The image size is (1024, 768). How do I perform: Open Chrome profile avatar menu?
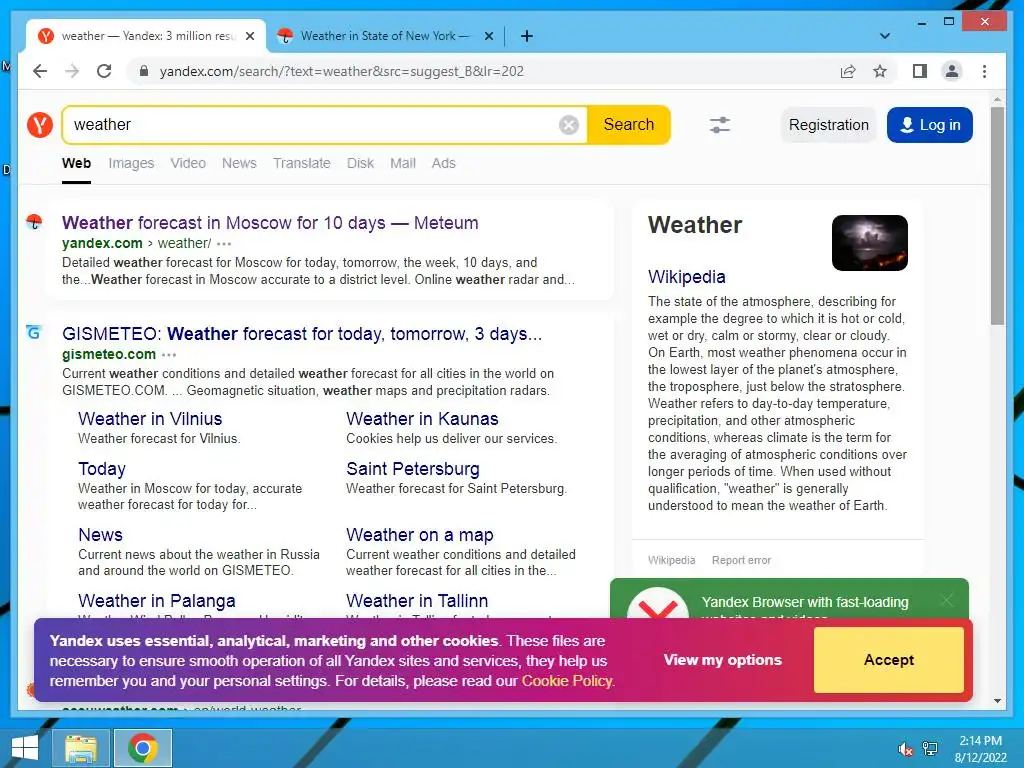point(952,71)
